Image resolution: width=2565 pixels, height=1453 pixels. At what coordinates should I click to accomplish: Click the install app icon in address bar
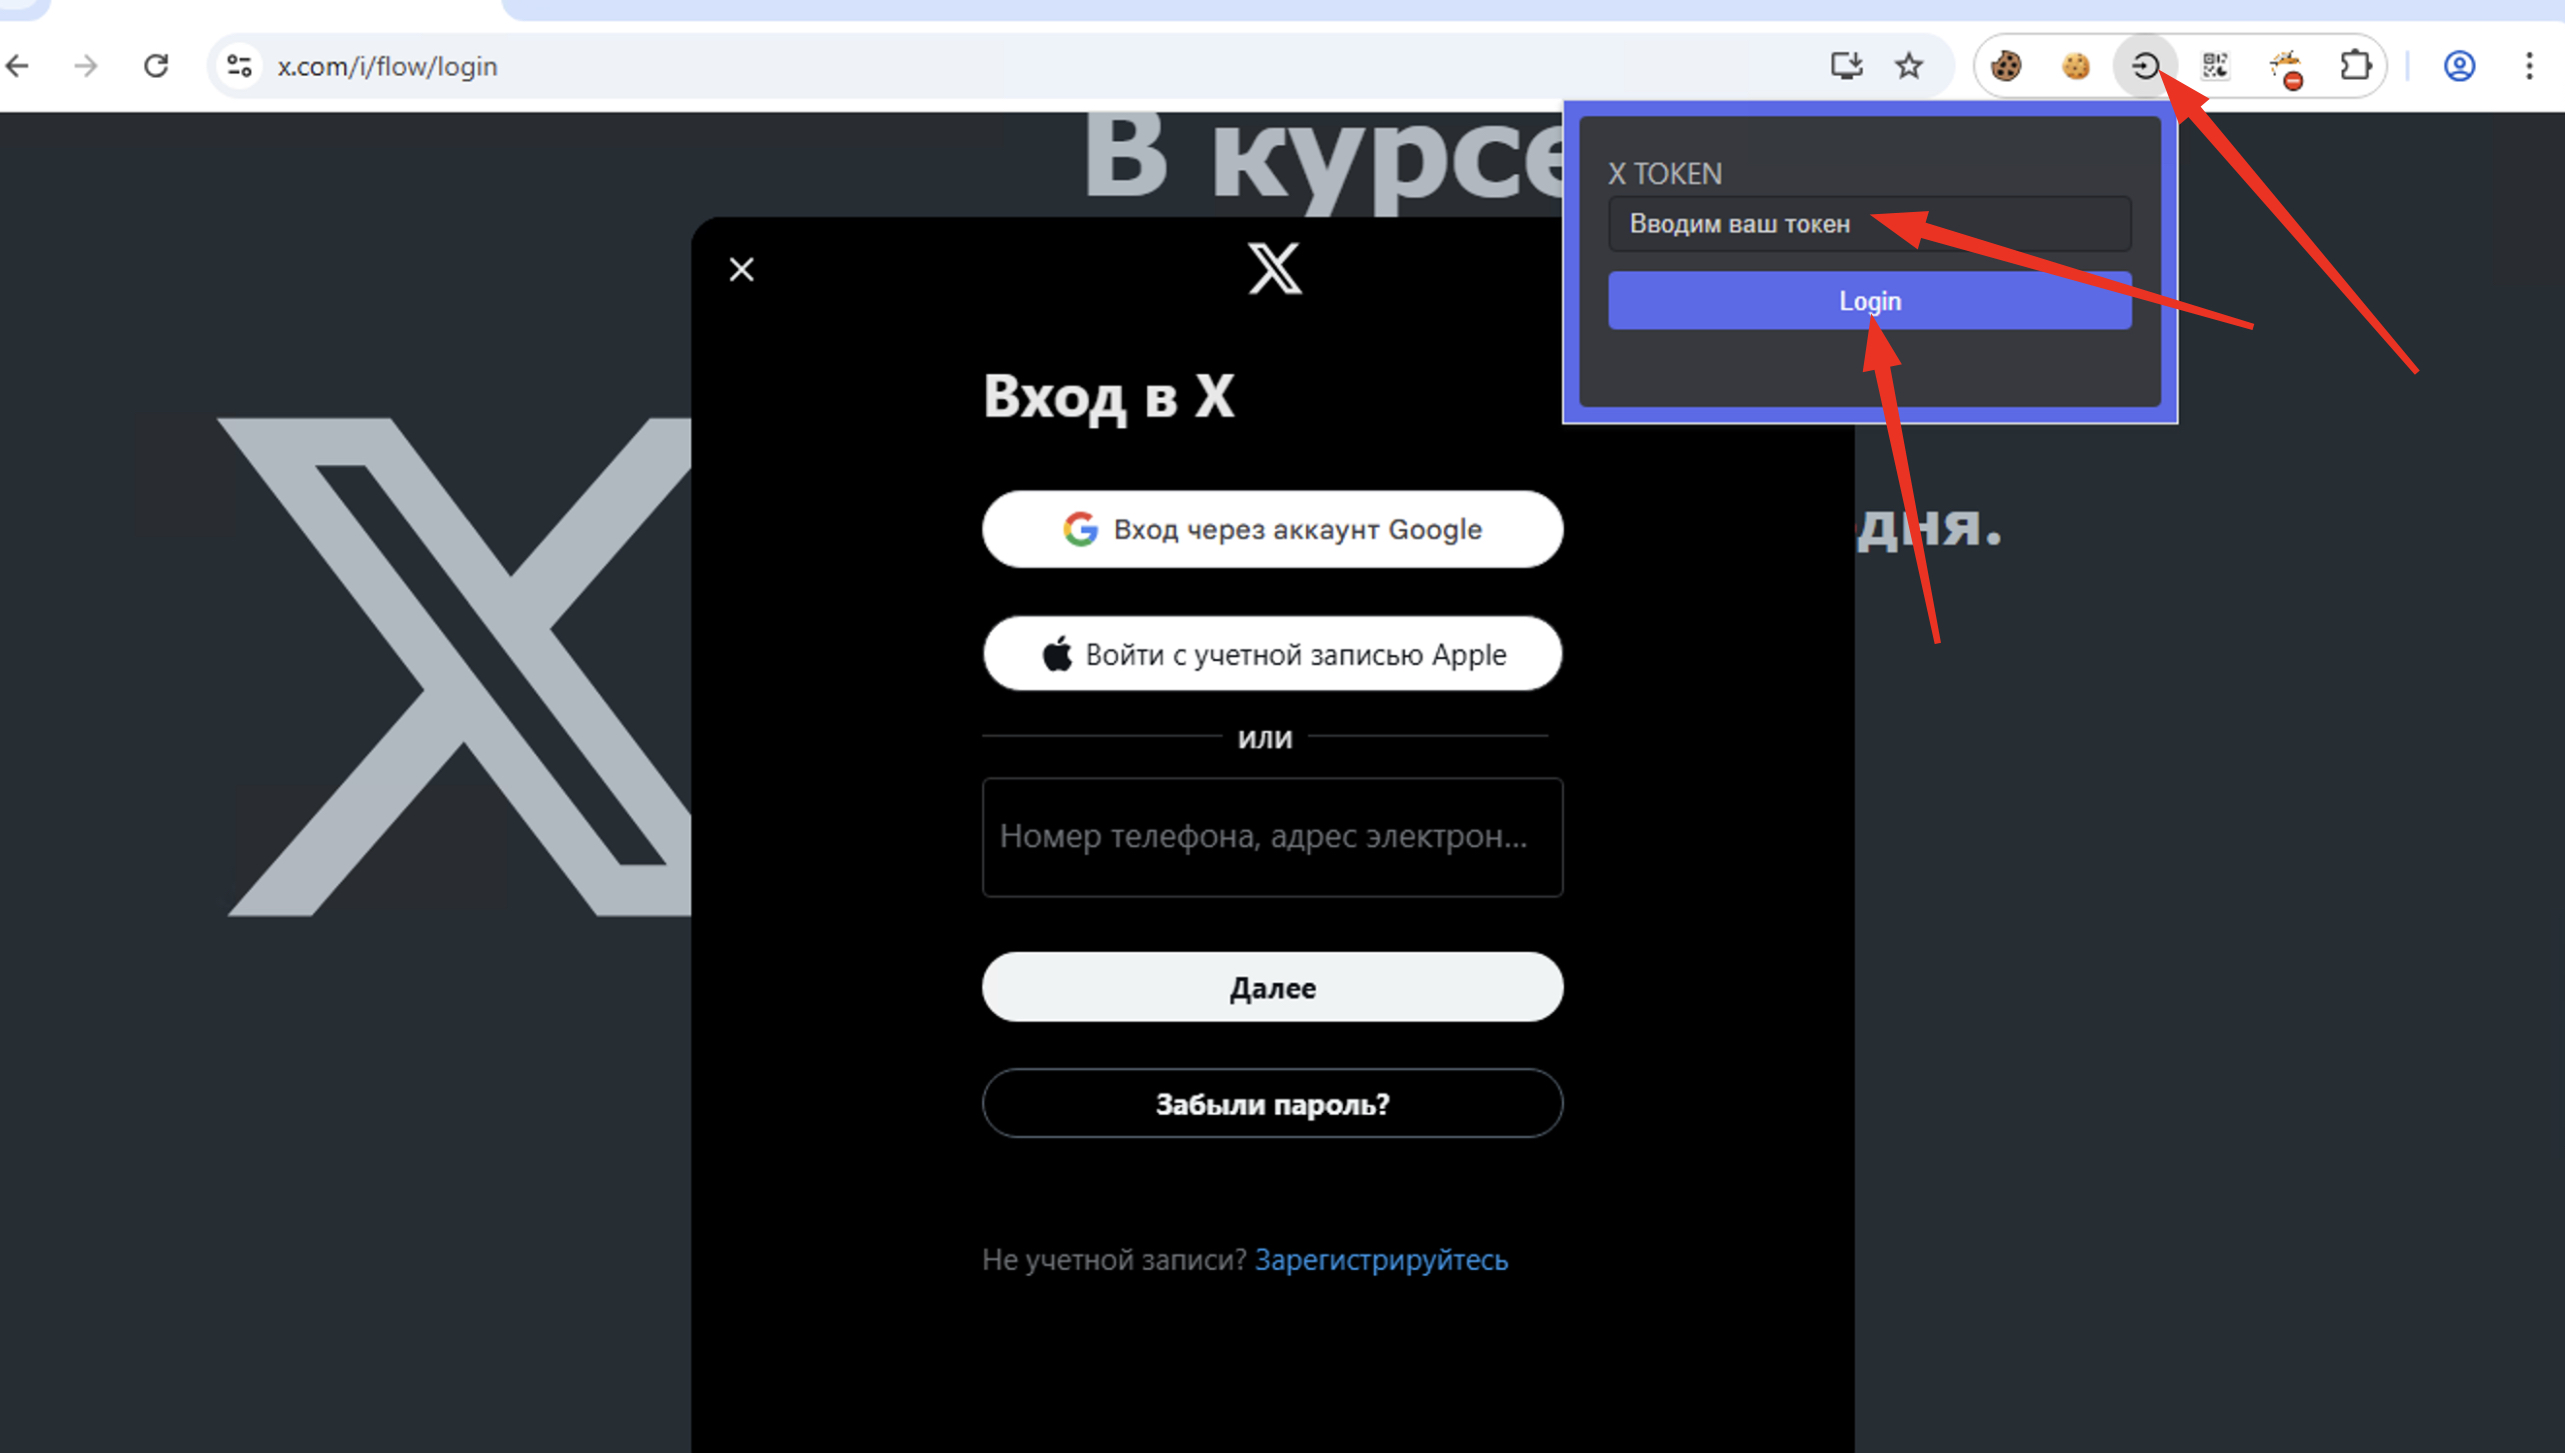(1846, 66)
